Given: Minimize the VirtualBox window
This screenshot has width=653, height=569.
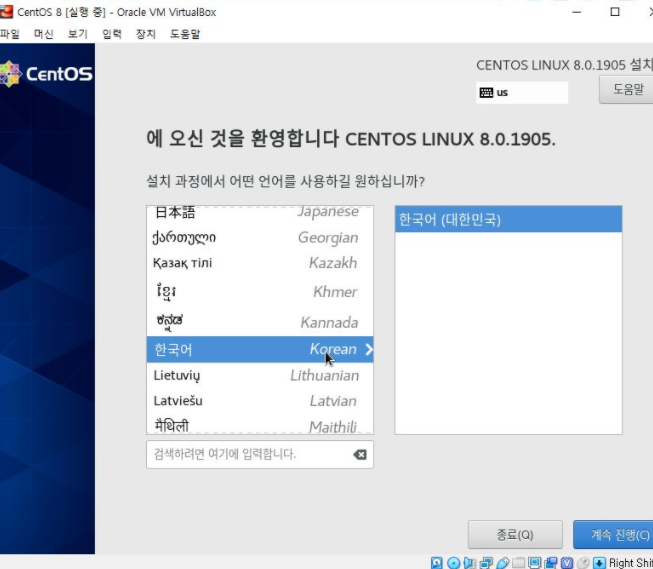Looking at the screenshot, I should coord(576,12).
